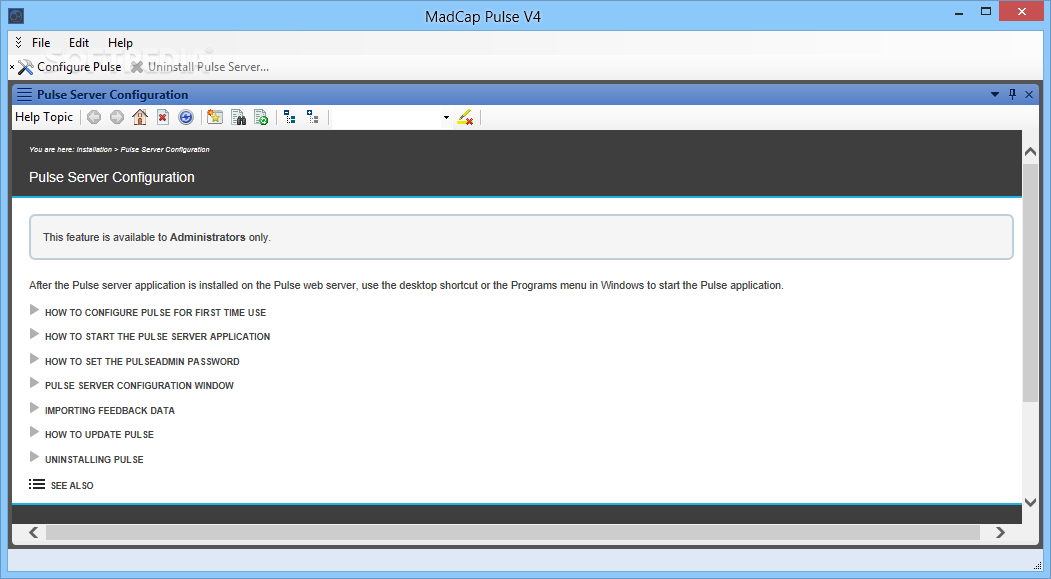Click the Help Topic toolbar label
1051x579 pixels.
44,117
